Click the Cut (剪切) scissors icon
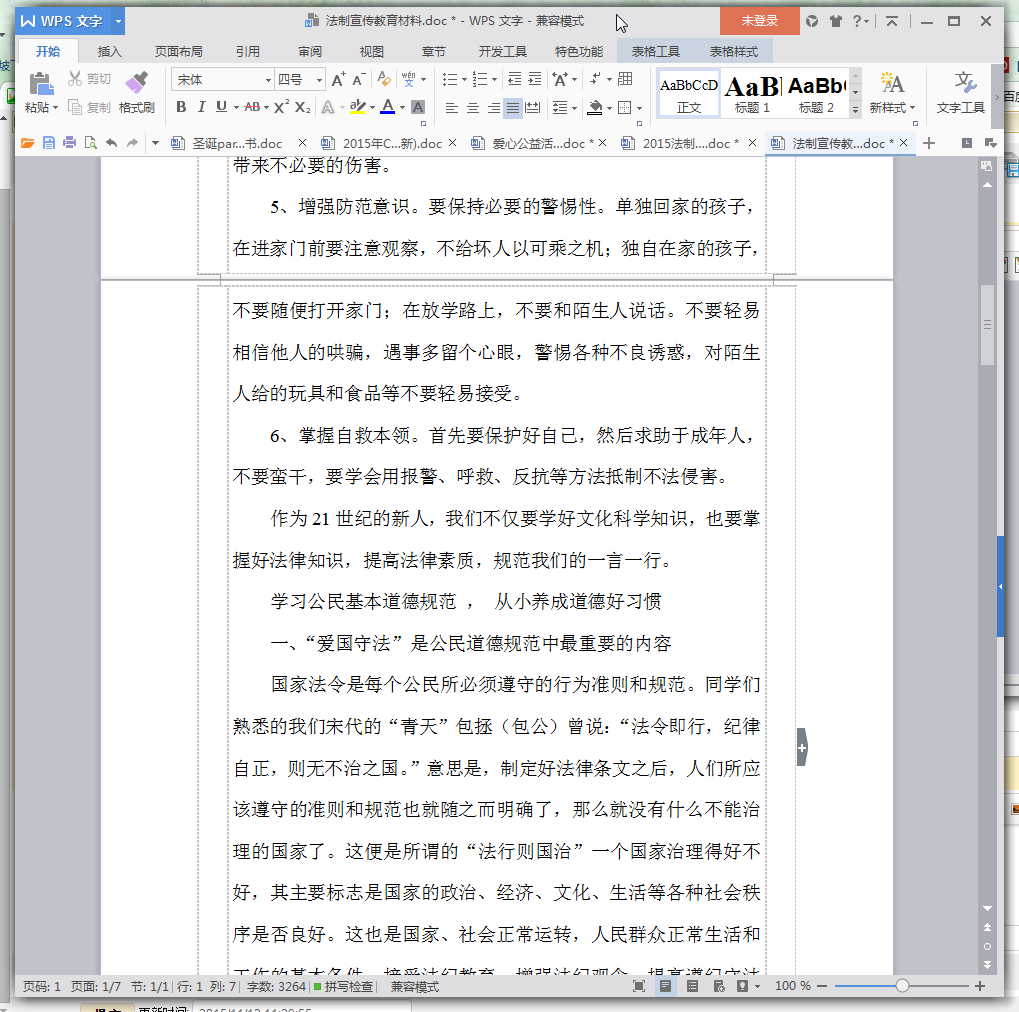The height and width of the screenshot is (1012, 1019). 75,79
